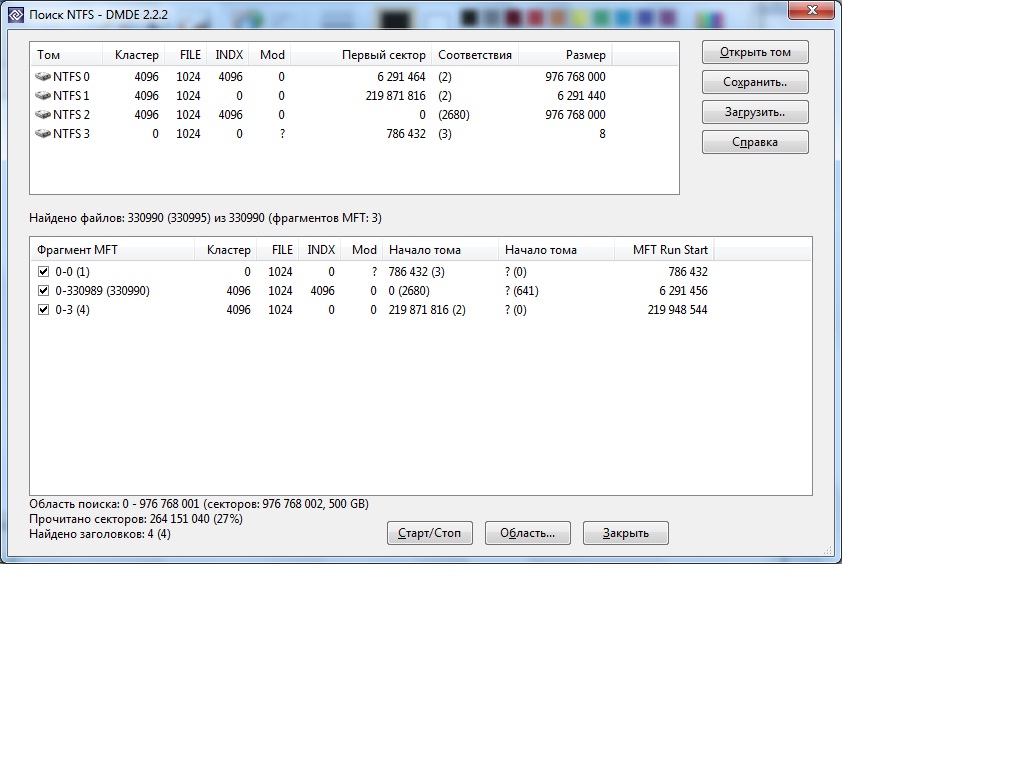This screenshot has width=1024, height=768.
Task: Choose the NTFS 2 volume drive icon
Action: coord(43,115)
